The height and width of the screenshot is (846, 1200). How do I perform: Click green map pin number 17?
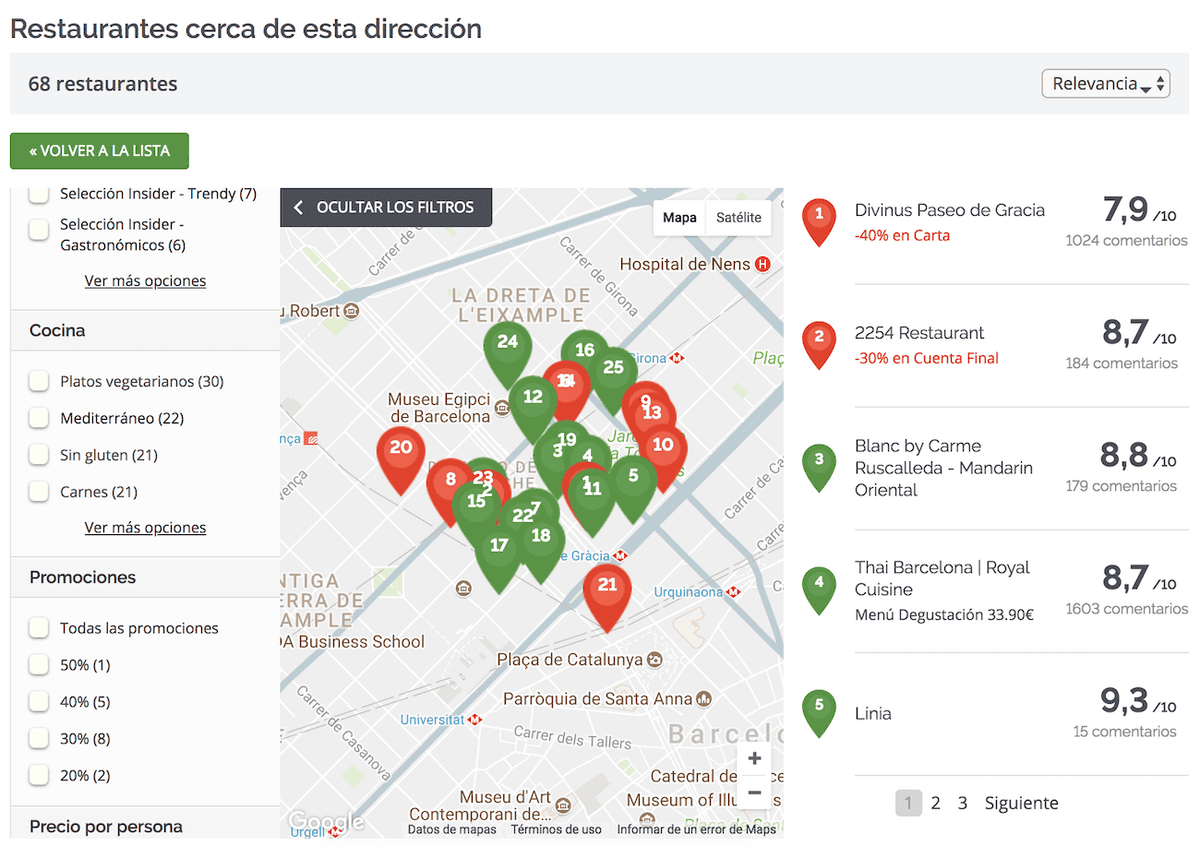(498, 550)
